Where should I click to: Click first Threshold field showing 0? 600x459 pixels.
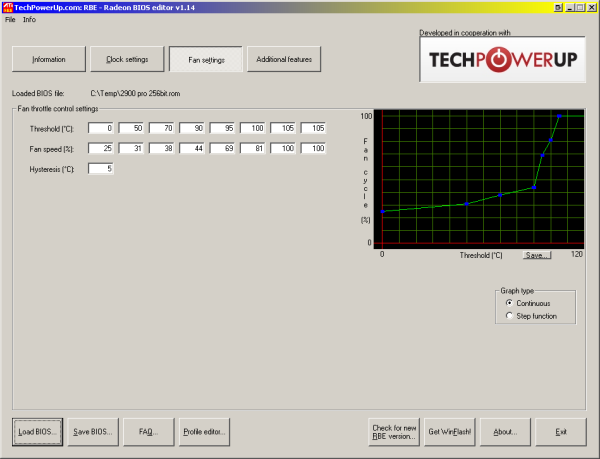(x=101, y=128)
